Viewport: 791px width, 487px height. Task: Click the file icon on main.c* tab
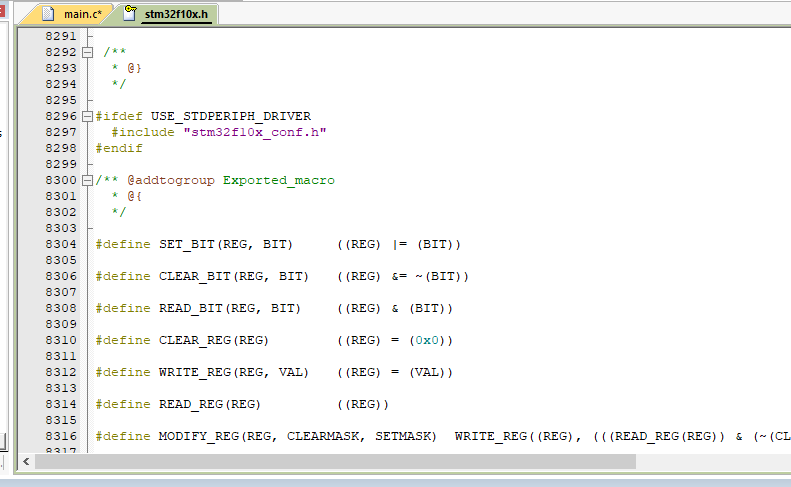tap(48, 14)
